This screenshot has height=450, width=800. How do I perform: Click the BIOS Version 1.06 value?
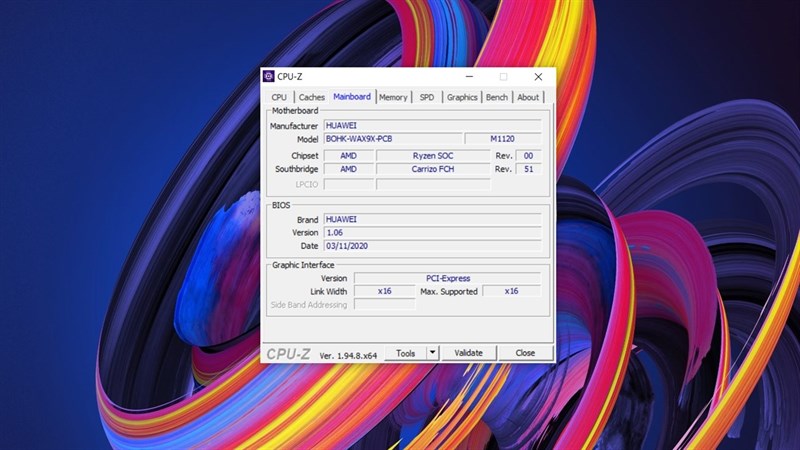pyautogui.click(x=433, y=233)
